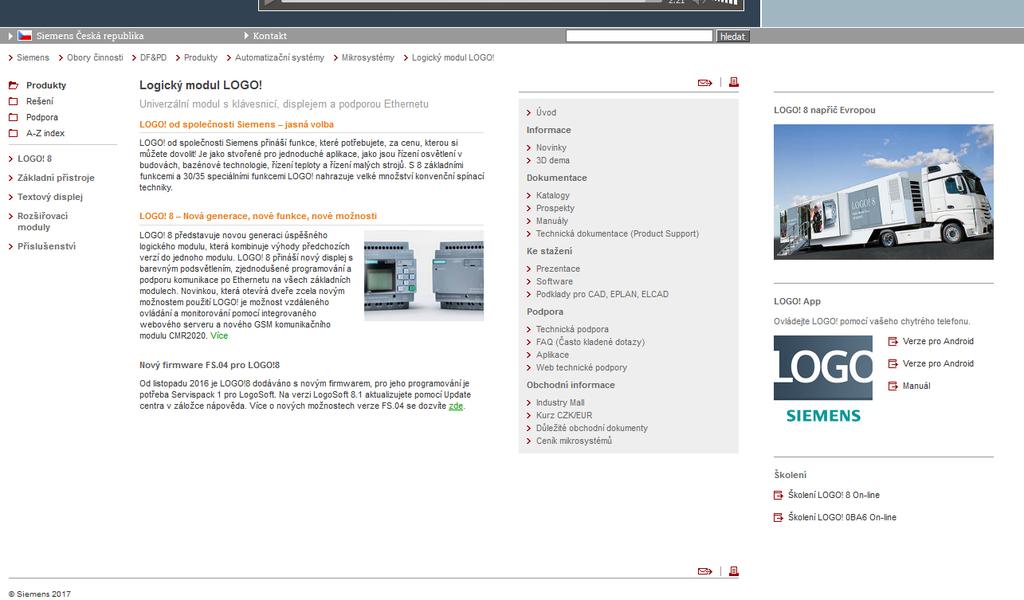This screenshot has width=1024, height=600.
Task: Open Příslušenství in the left navigation
Action: click(x=46, y=246)
